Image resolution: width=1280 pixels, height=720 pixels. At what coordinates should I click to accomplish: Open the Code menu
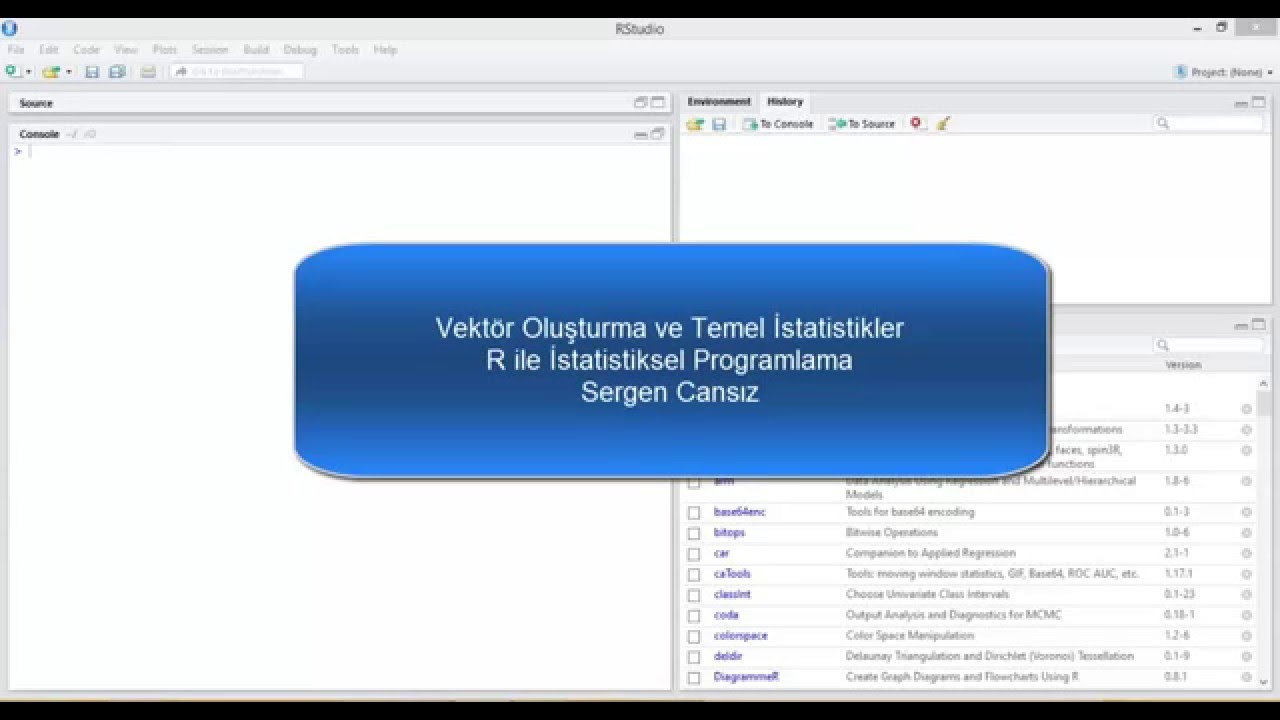point(86,49)
